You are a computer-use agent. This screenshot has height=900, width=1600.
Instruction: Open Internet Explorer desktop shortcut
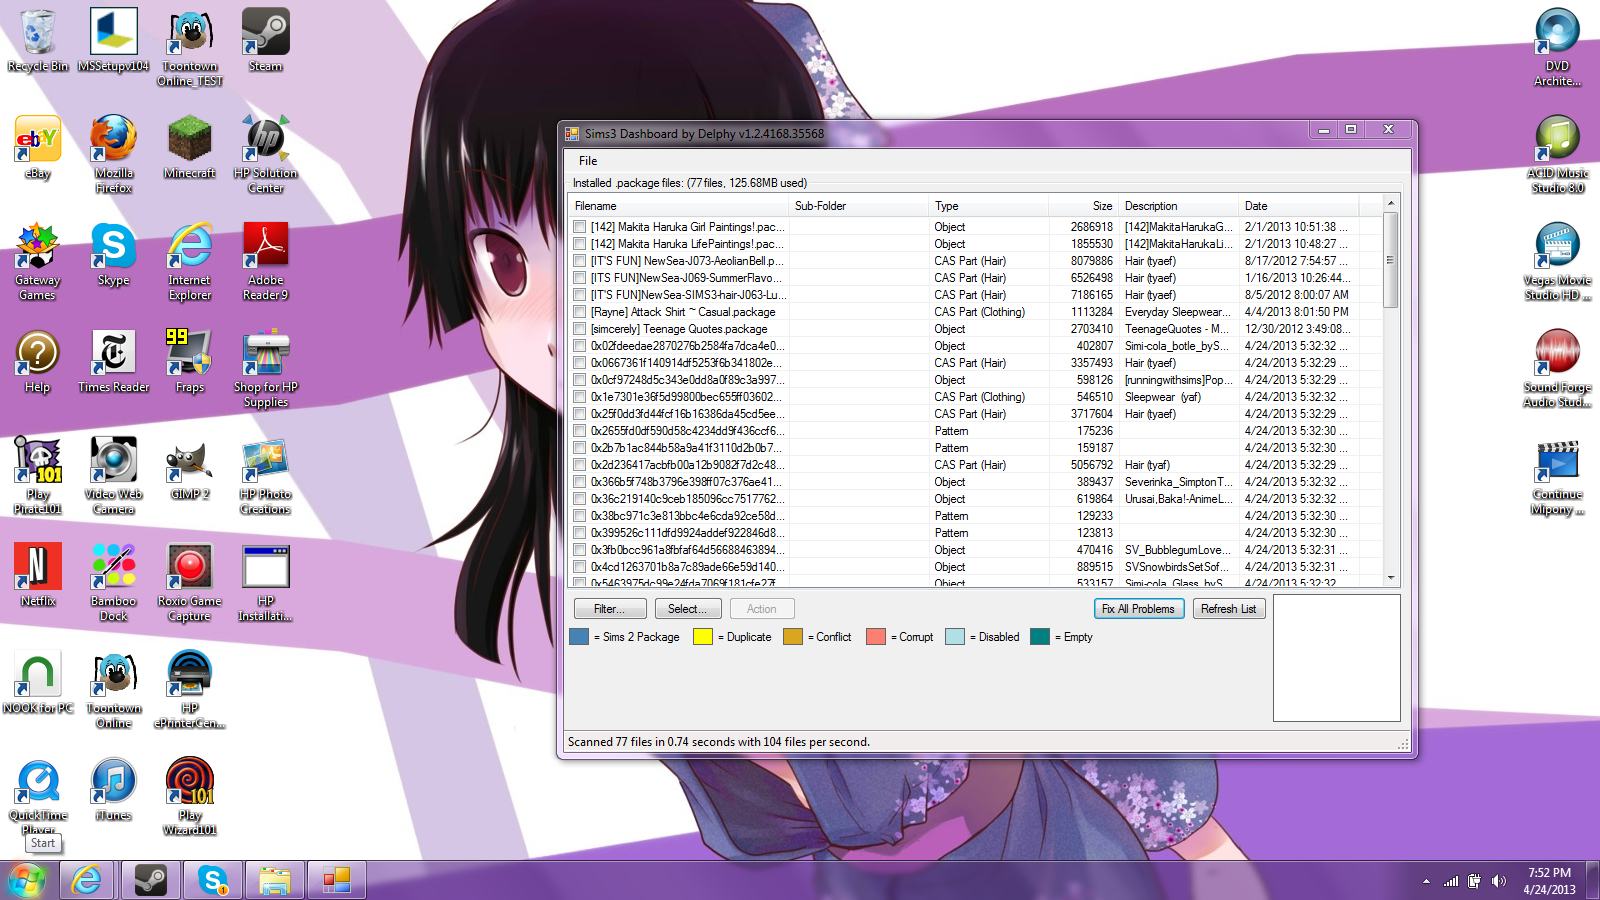coord(190,261)
